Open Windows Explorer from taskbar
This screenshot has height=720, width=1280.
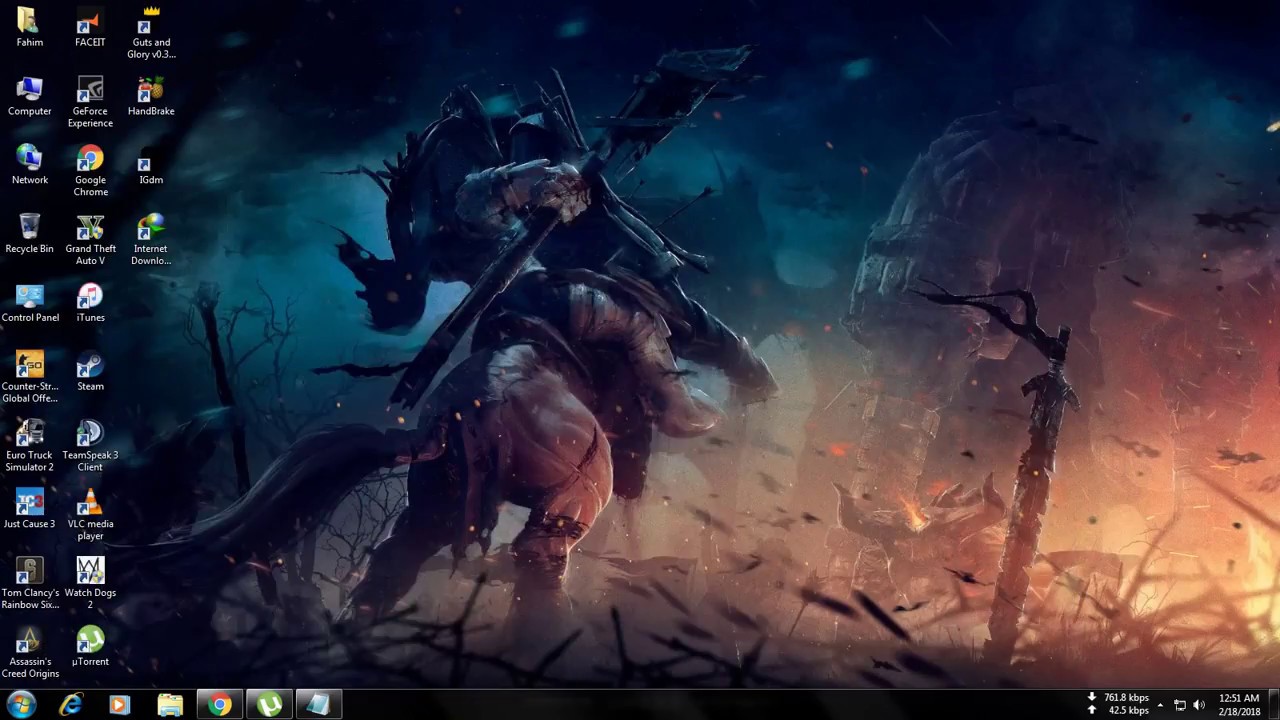pyautogui.click(x=170, y=705)
